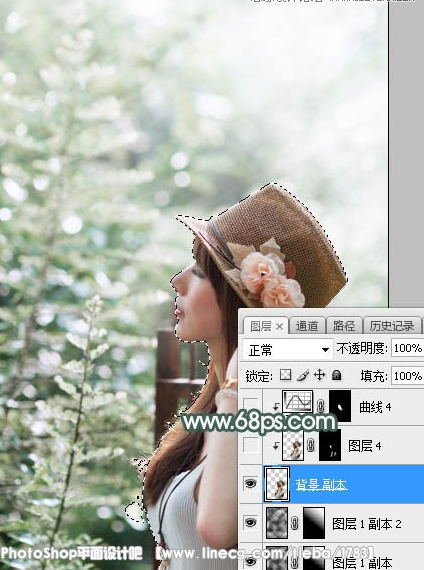The image size is (424, 570).
Task: Select the 图层 4 mask thumbnail
Action: pos(330,445)
